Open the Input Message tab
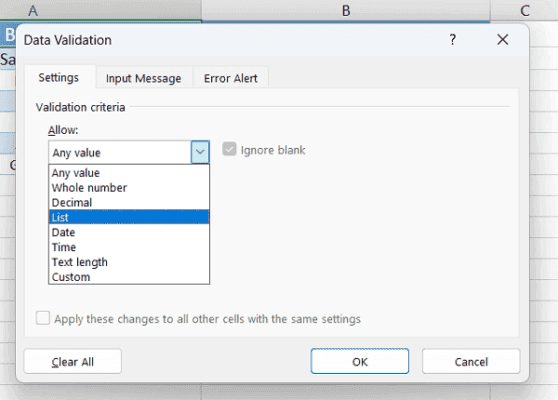 click(143, 78)
